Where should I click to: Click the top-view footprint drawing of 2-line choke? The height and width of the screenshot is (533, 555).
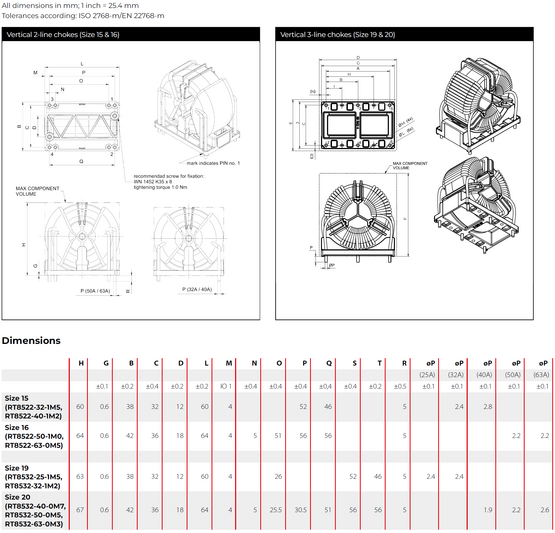[81, 127]
